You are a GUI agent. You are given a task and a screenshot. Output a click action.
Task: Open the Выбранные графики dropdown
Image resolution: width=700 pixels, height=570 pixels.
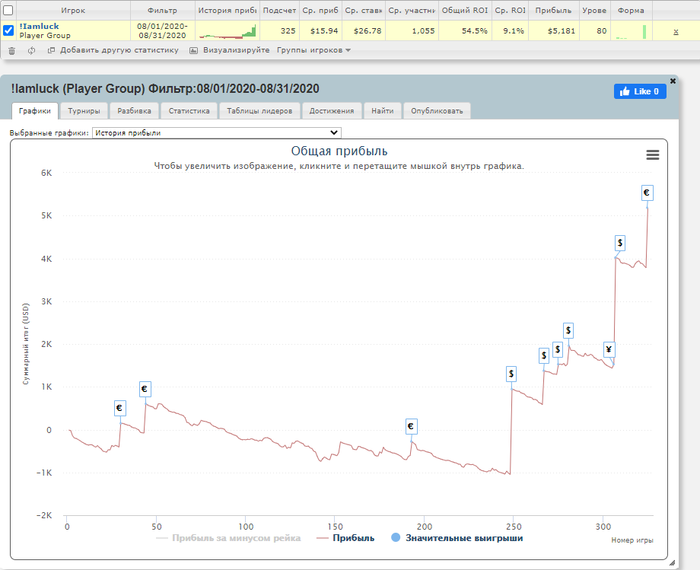pyautogui.click(x=217, y=133)
